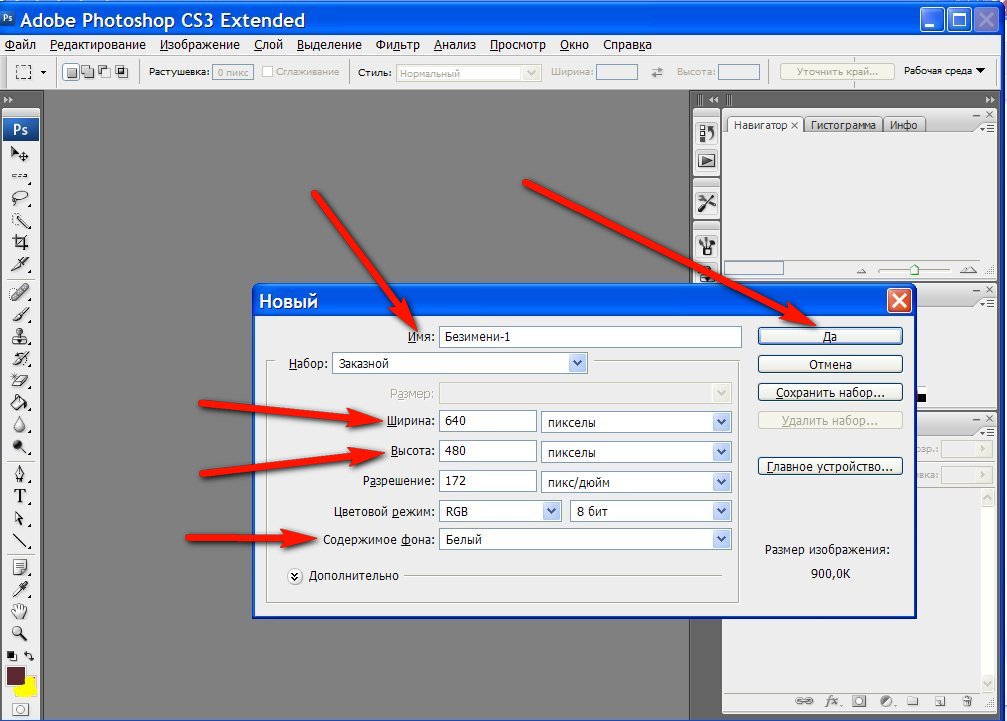Open the Ширина units dropdown
1007x721 pixels.
(x=721, y=422)
